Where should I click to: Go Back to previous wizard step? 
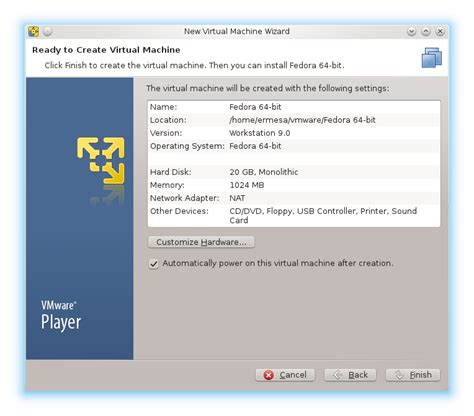coord(350,375)
